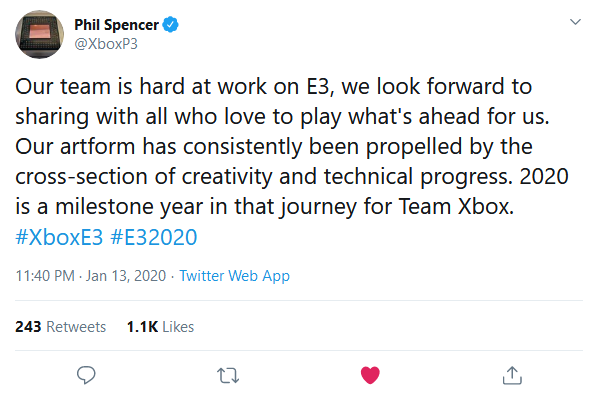Open Phil Spencer's round profile avatar
Screen dimensions: 598x399
coord(39,34)
